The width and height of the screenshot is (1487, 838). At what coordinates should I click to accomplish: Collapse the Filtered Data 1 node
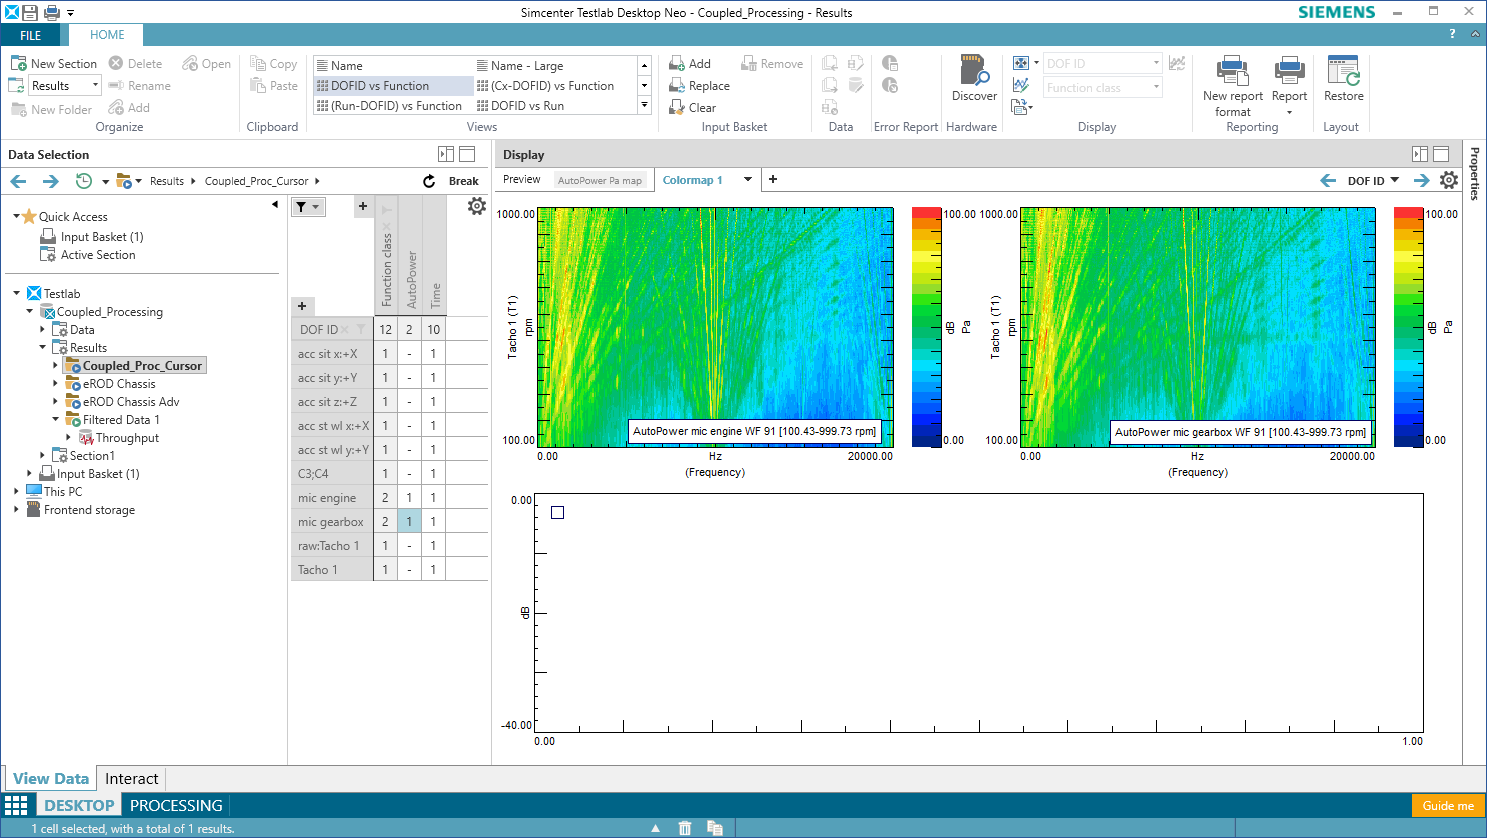tap(55, 420)
